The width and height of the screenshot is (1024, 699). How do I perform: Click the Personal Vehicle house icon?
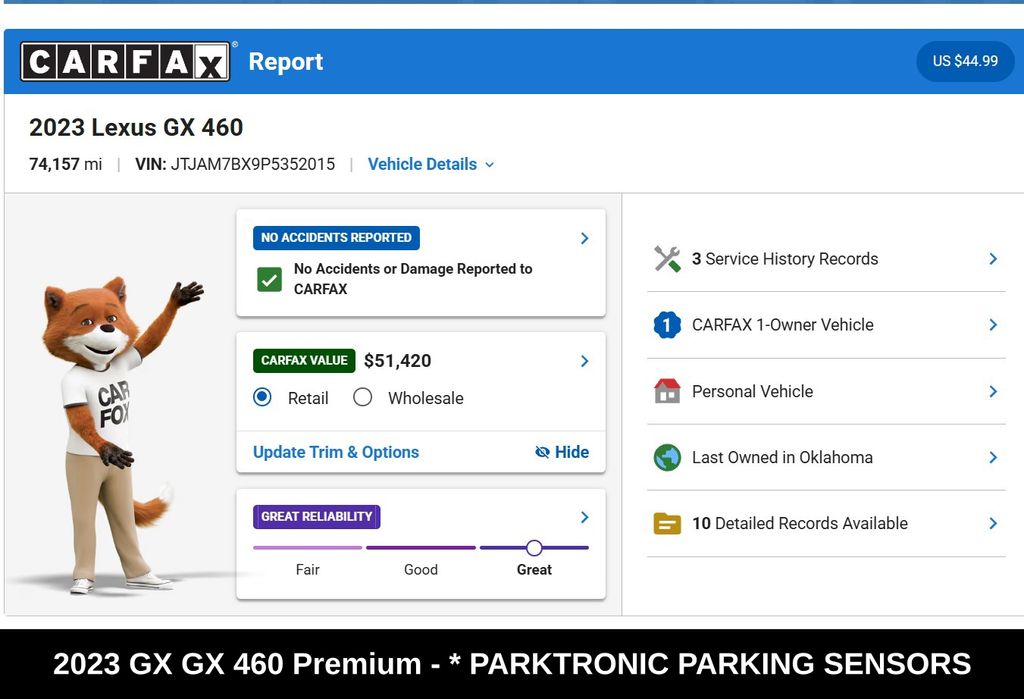tap(667, 391)
